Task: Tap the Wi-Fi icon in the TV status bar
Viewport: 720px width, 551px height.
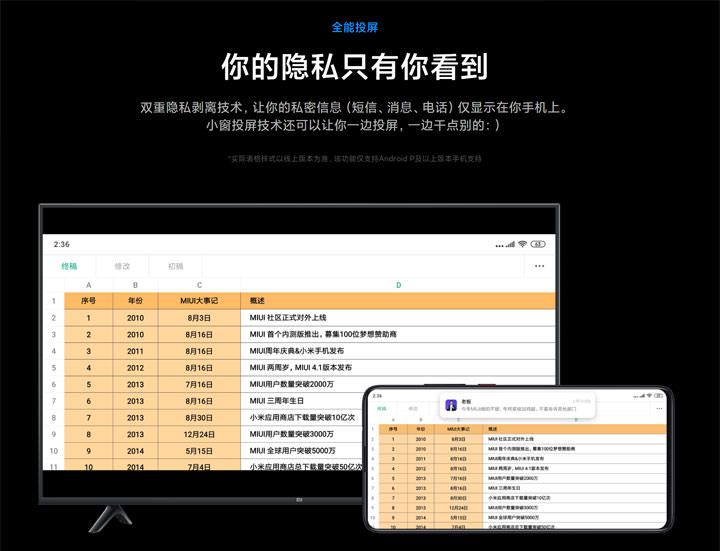Action: coord(522,244)
